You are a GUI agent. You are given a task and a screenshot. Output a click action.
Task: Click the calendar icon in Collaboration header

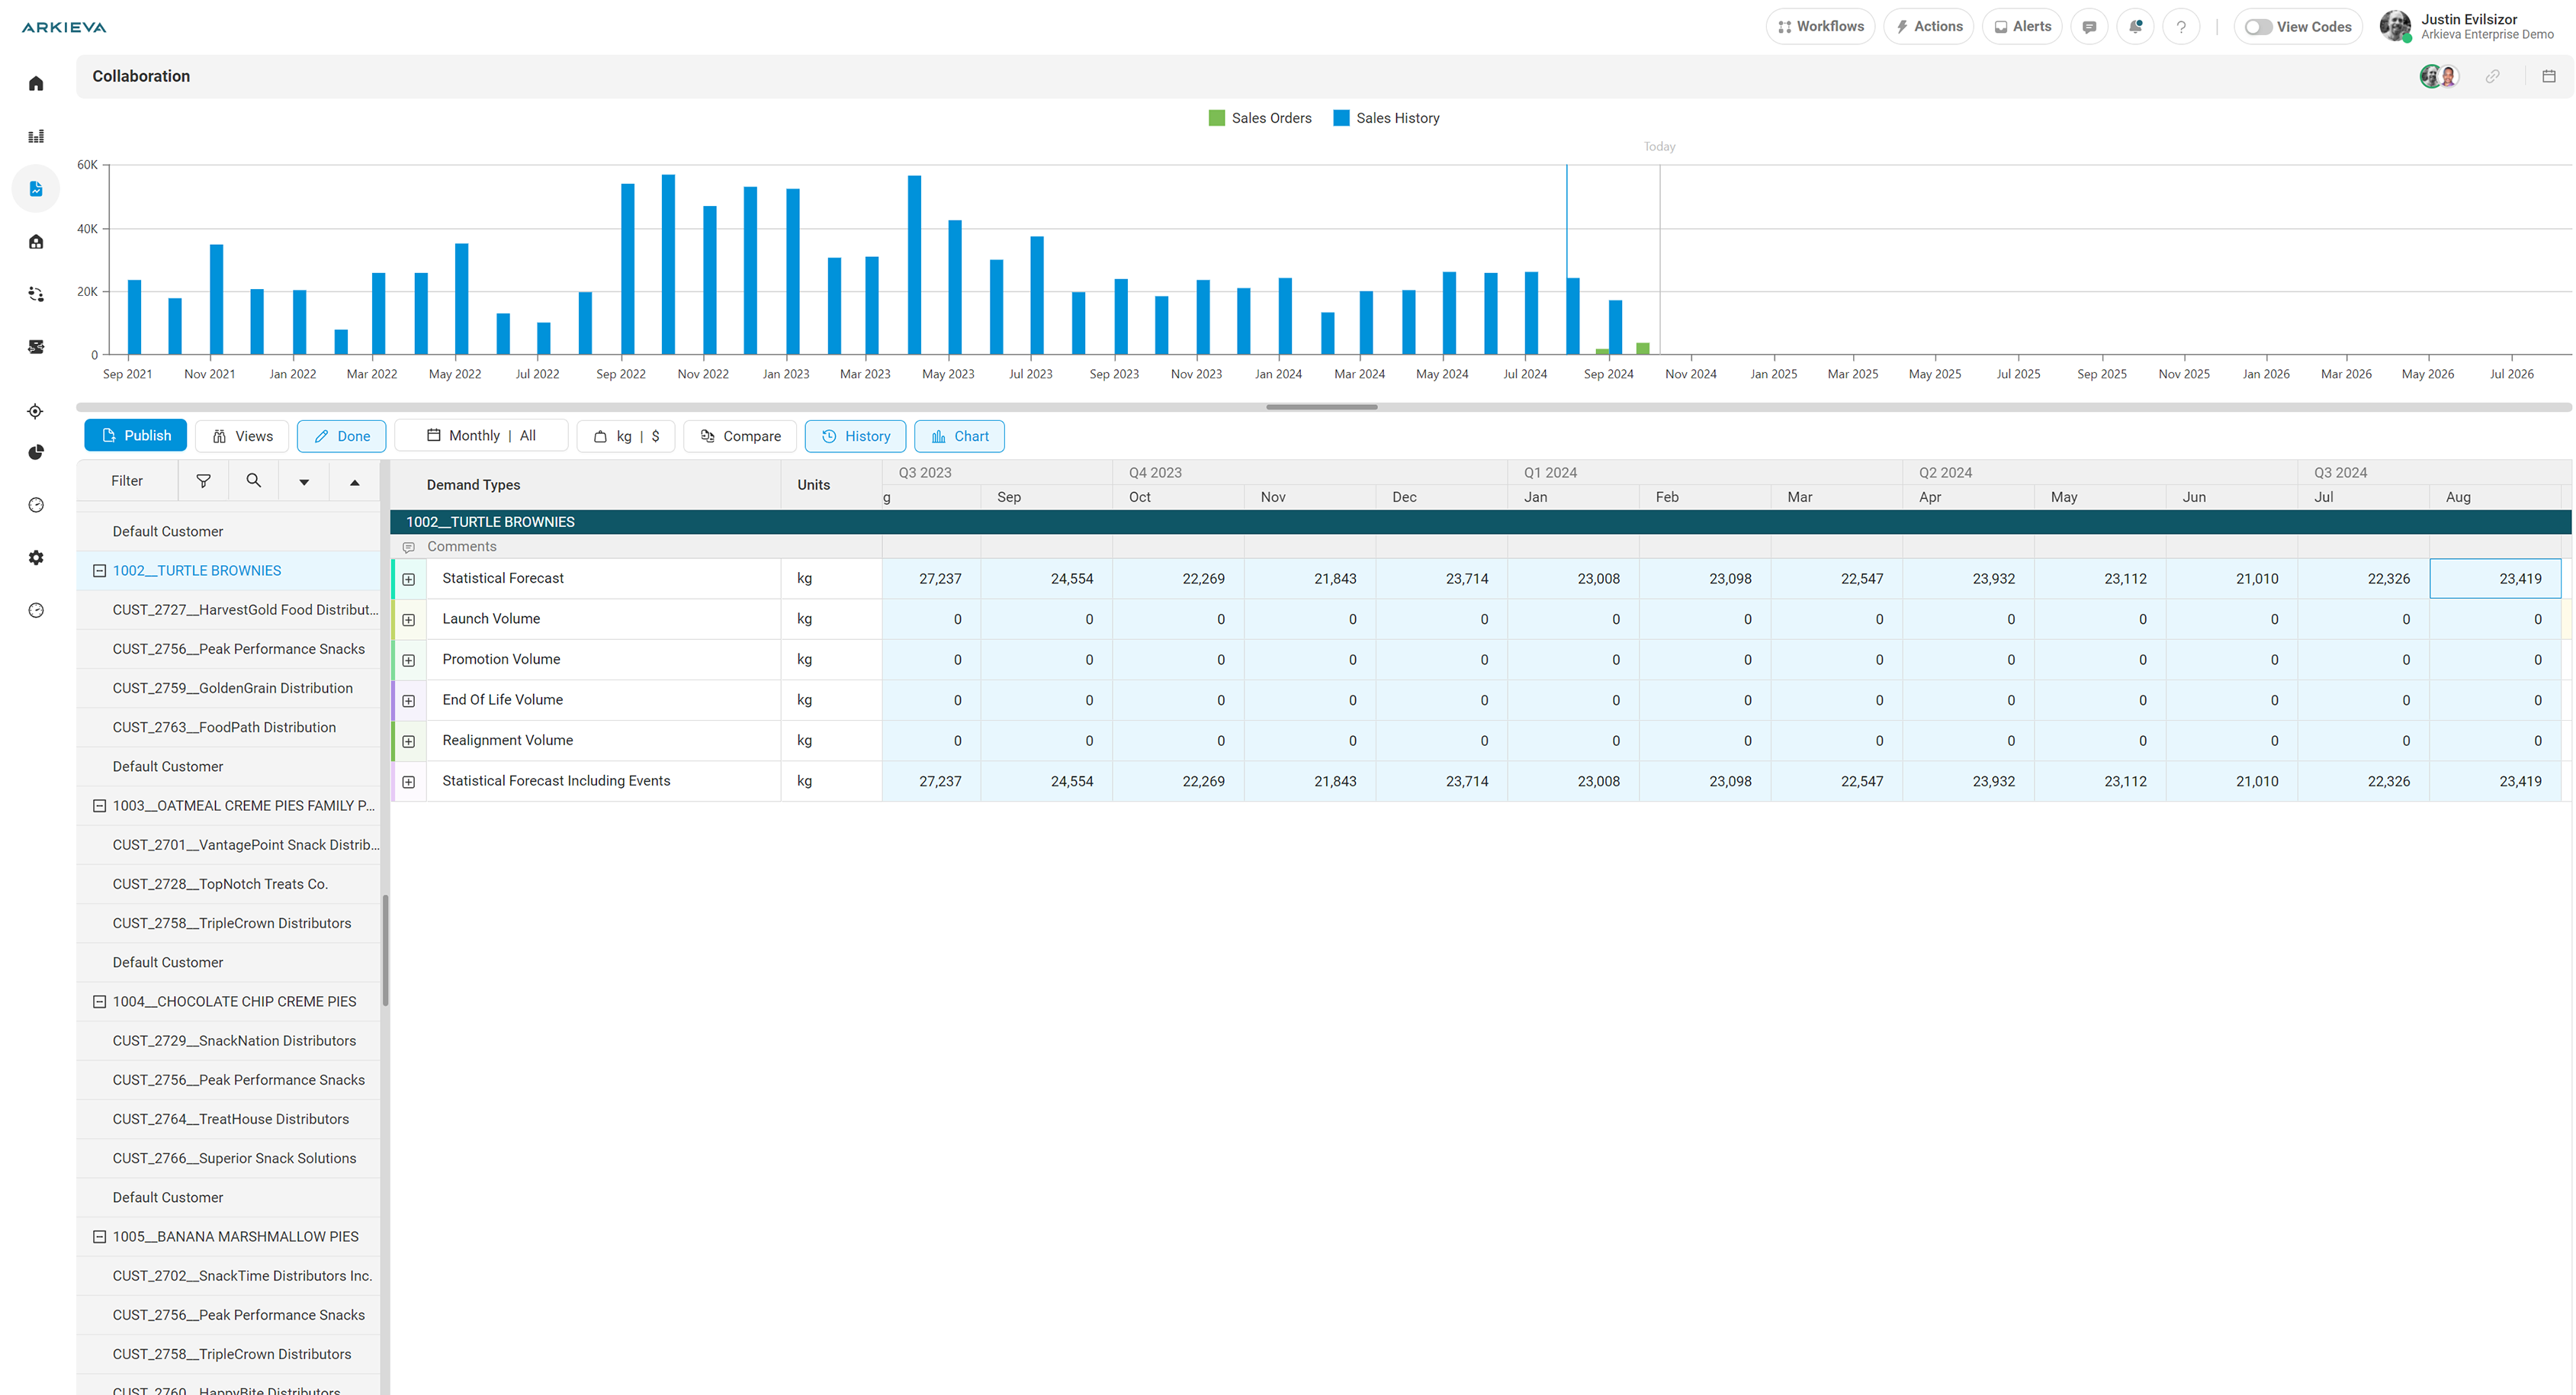pos(2549,76)
